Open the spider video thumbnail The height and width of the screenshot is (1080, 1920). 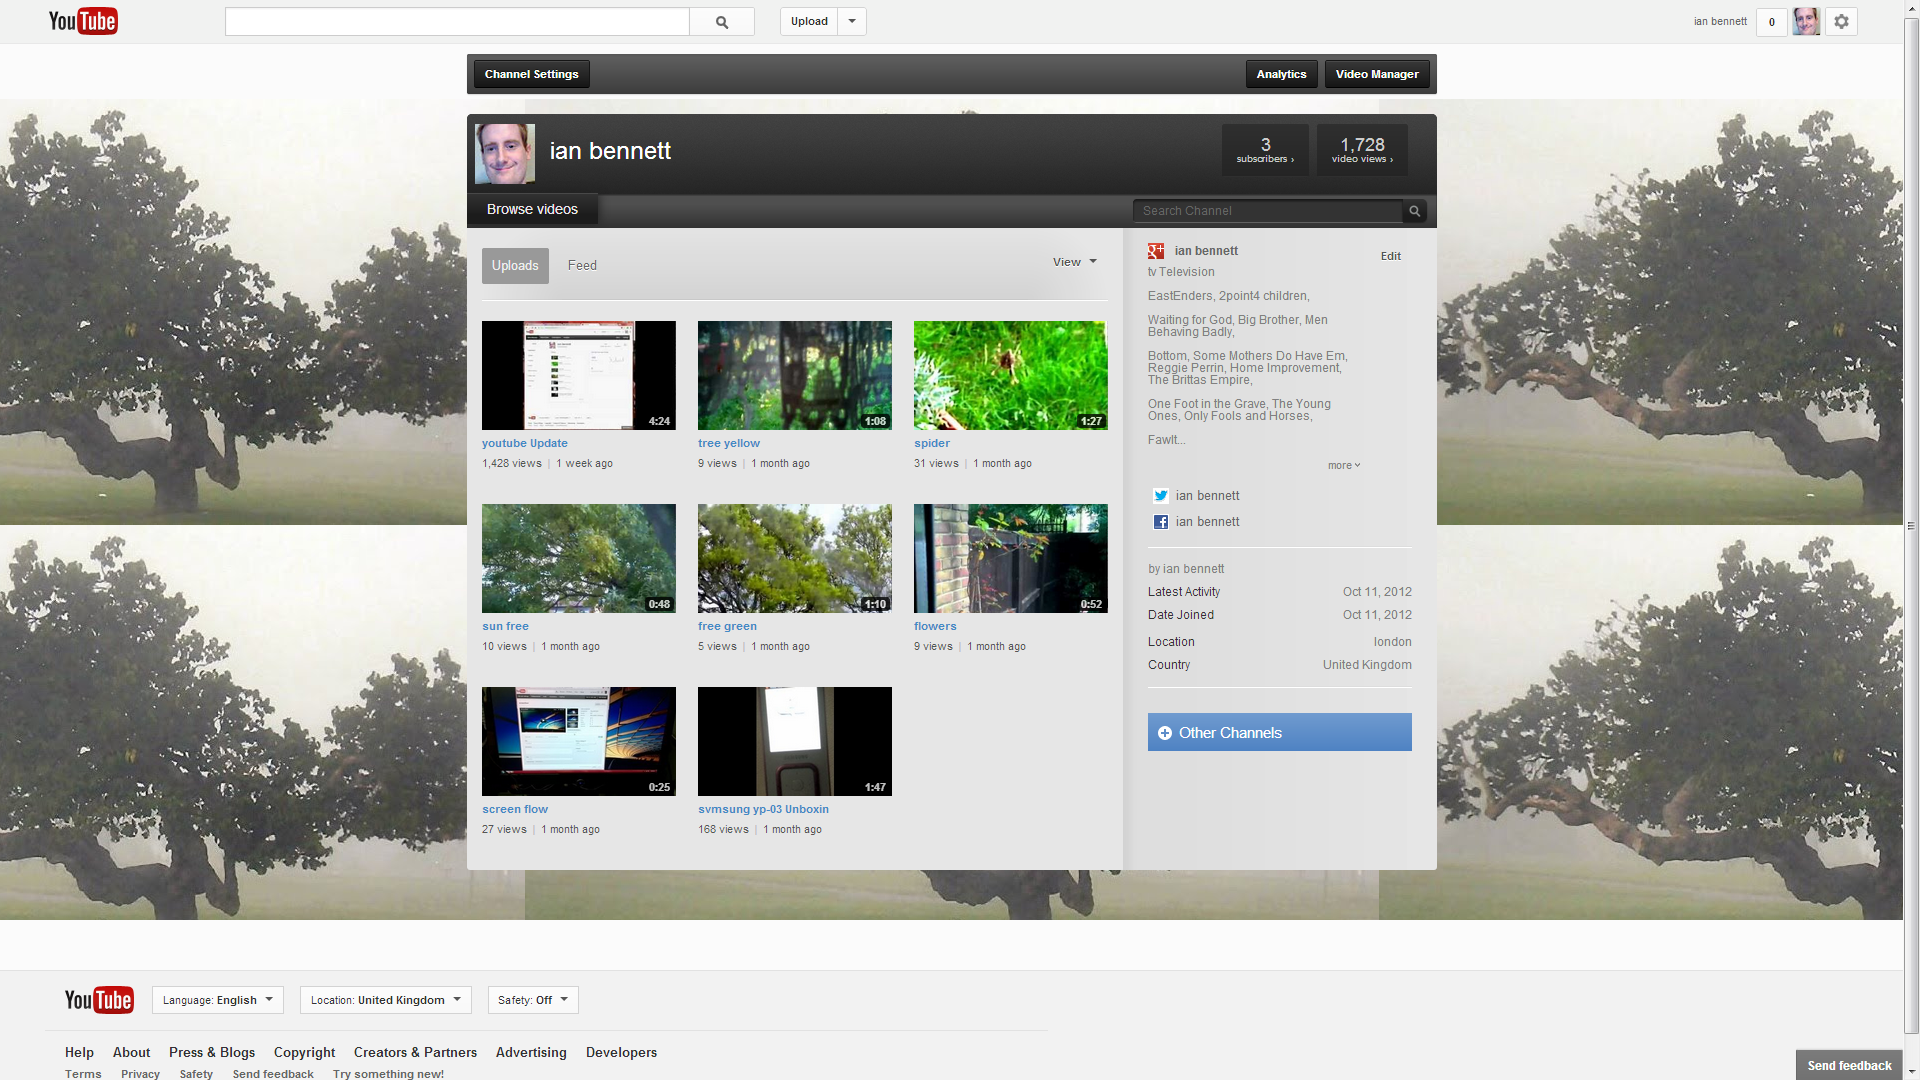[x=1010, y=375]
